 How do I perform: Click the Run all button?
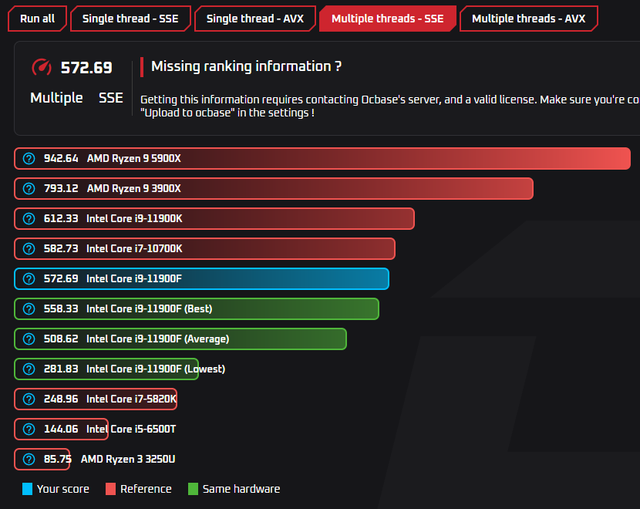[x=37, y=19]
